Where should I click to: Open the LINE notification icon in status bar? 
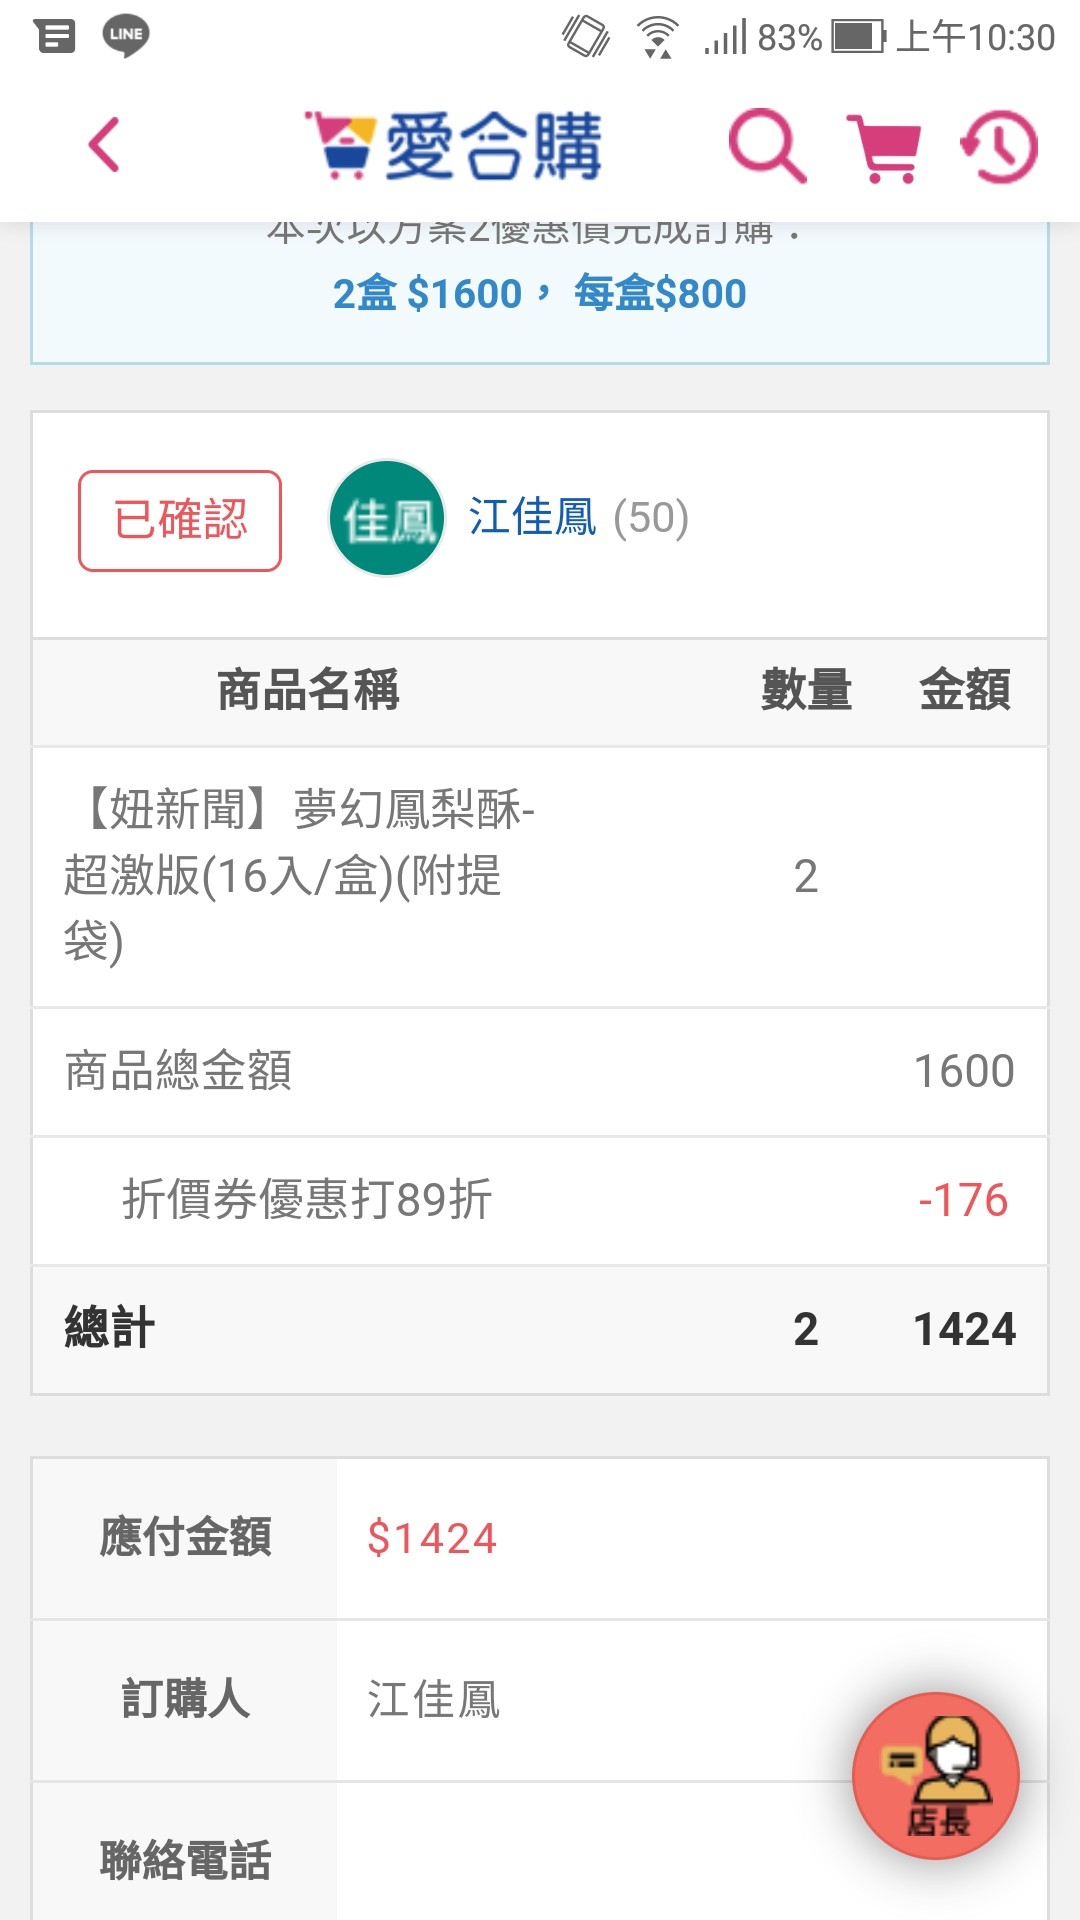click(126, 36)
